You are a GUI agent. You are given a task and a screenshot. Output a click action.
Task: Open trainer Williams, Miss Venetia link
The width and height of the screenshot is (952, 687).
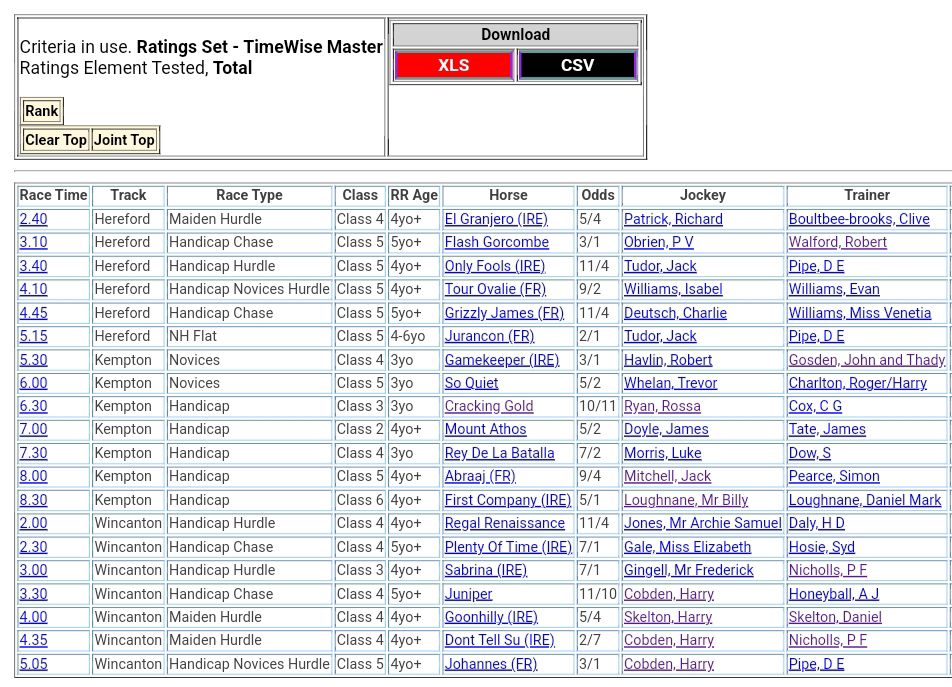(x=859, y=313)
